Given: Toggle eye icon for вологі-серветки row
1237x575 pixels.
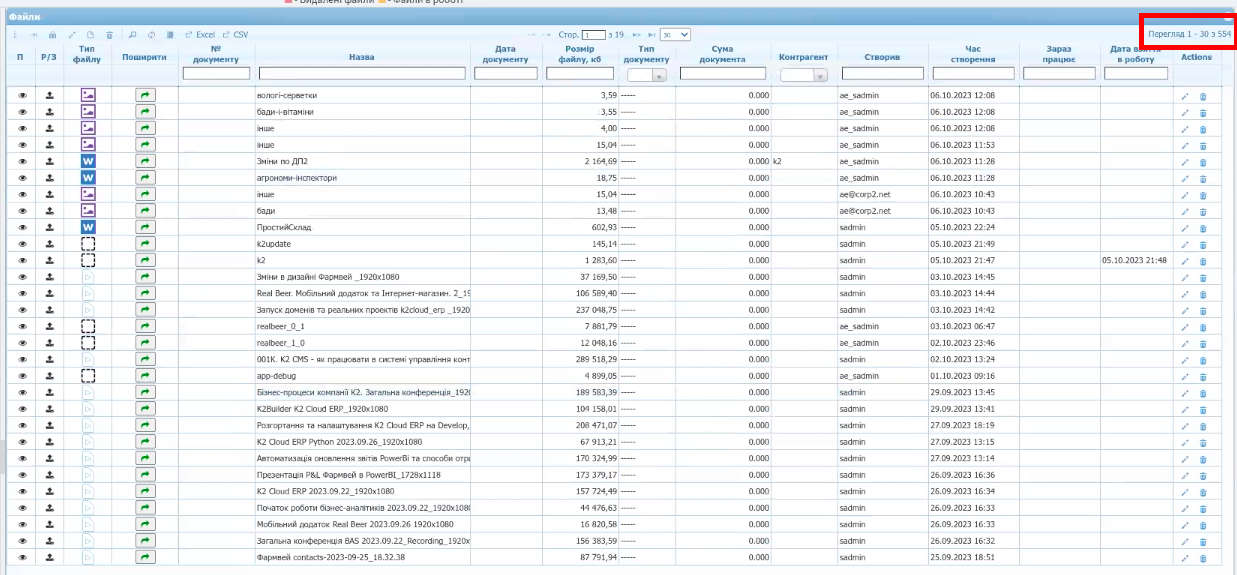Looking at the screenshot, I should (22, 96).
